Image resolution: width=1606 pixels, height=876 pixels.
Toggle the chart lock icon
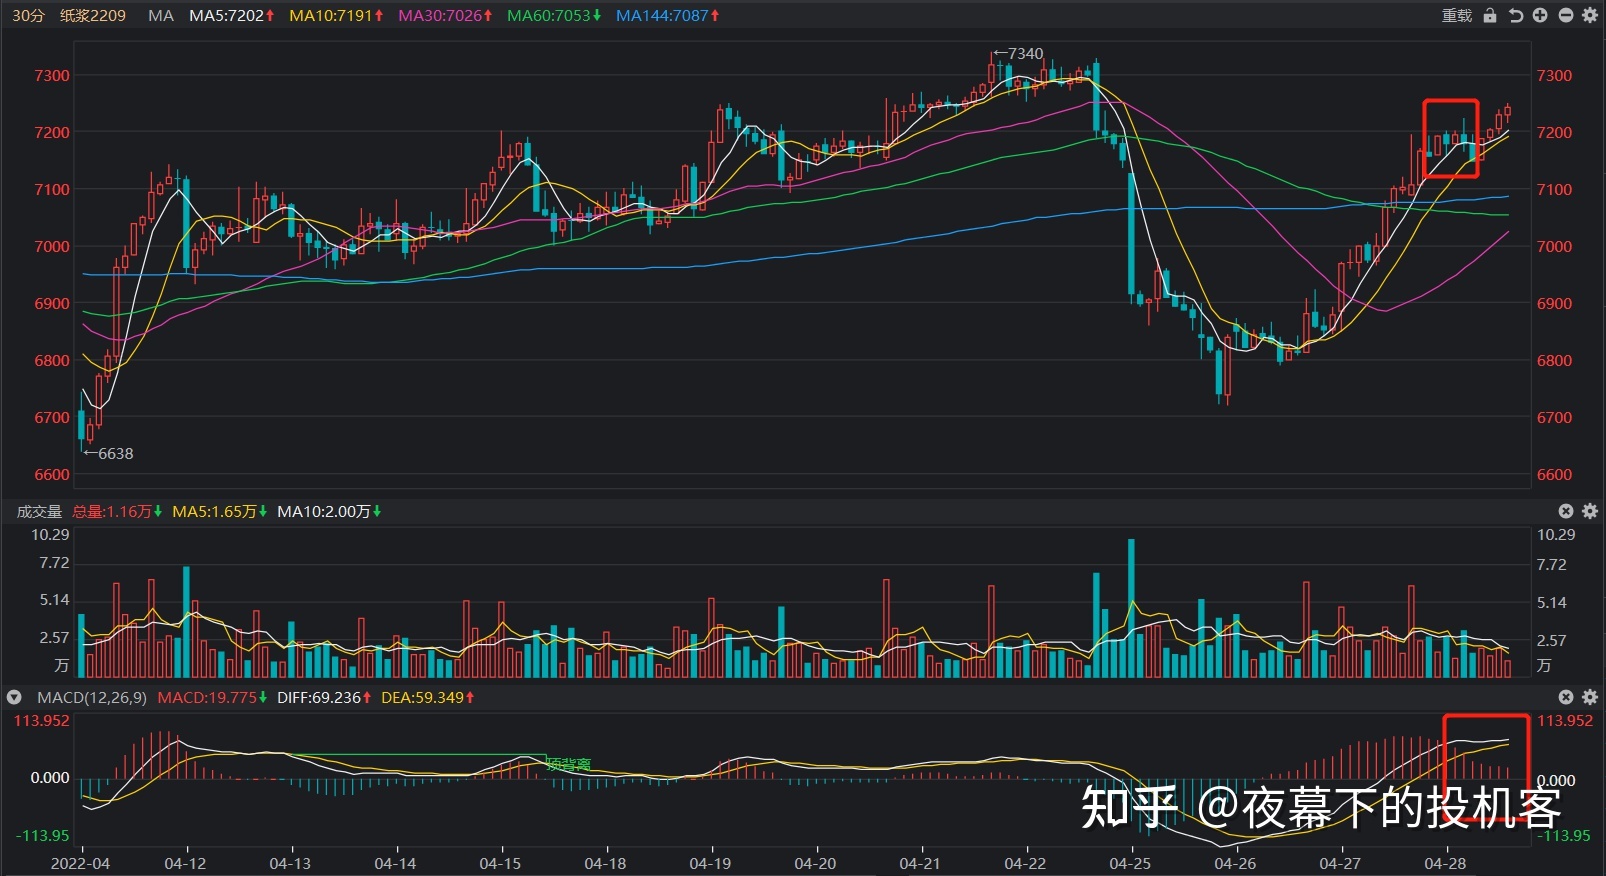point(1490,15)
